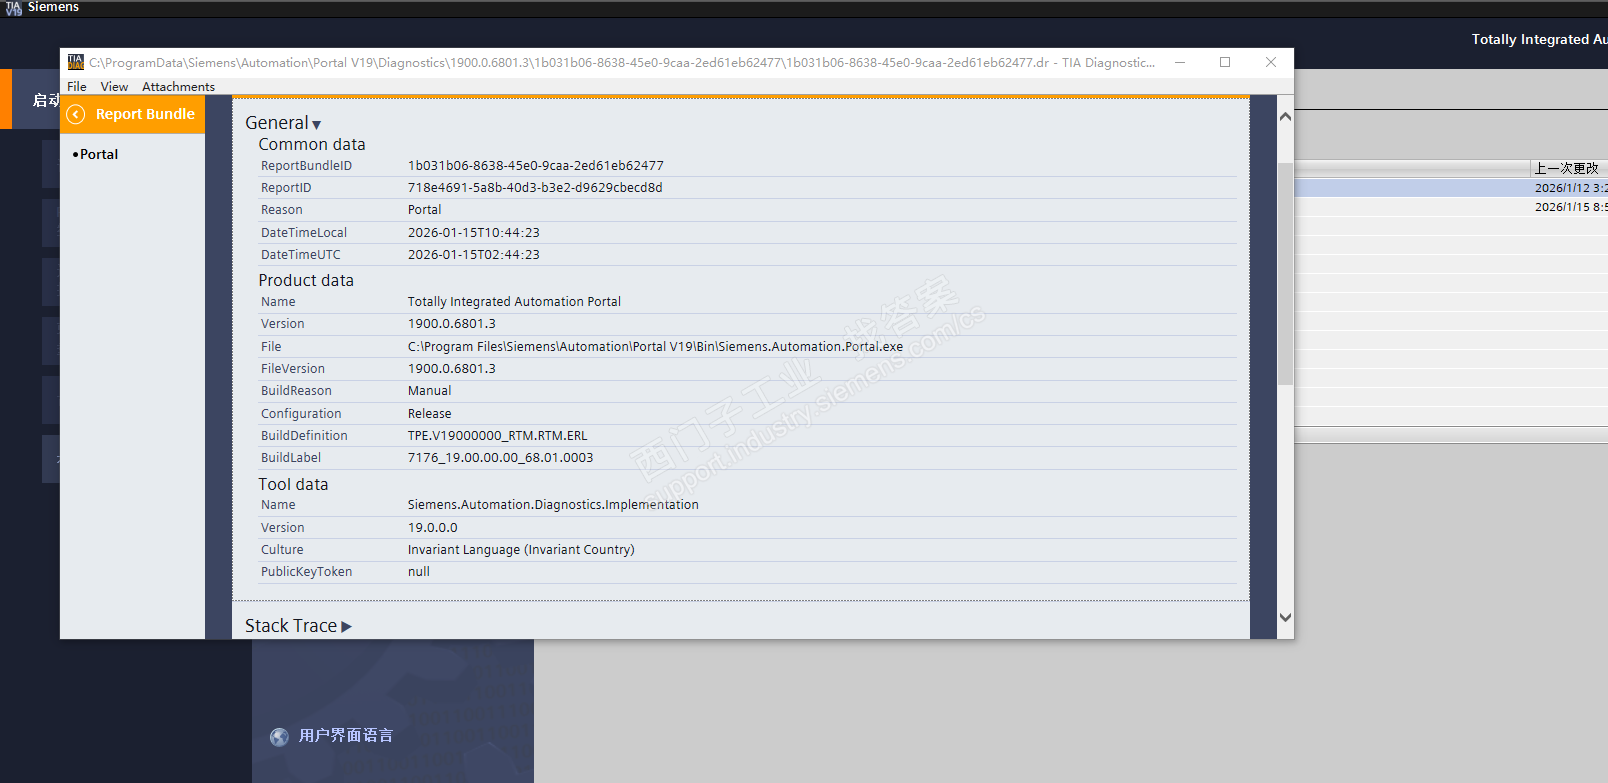The width and height of the screenshot is (1608, 783).
Task: Click the Culture value Invariant Language
Action: click(521, 550)
